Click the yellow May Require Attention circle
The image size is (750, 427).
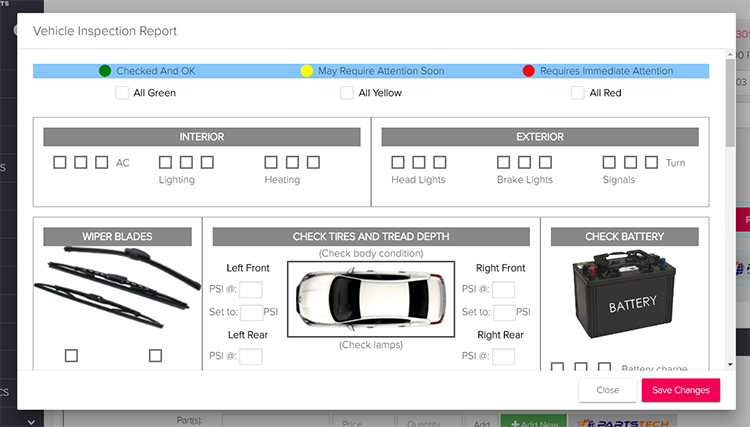click(307, 71)
